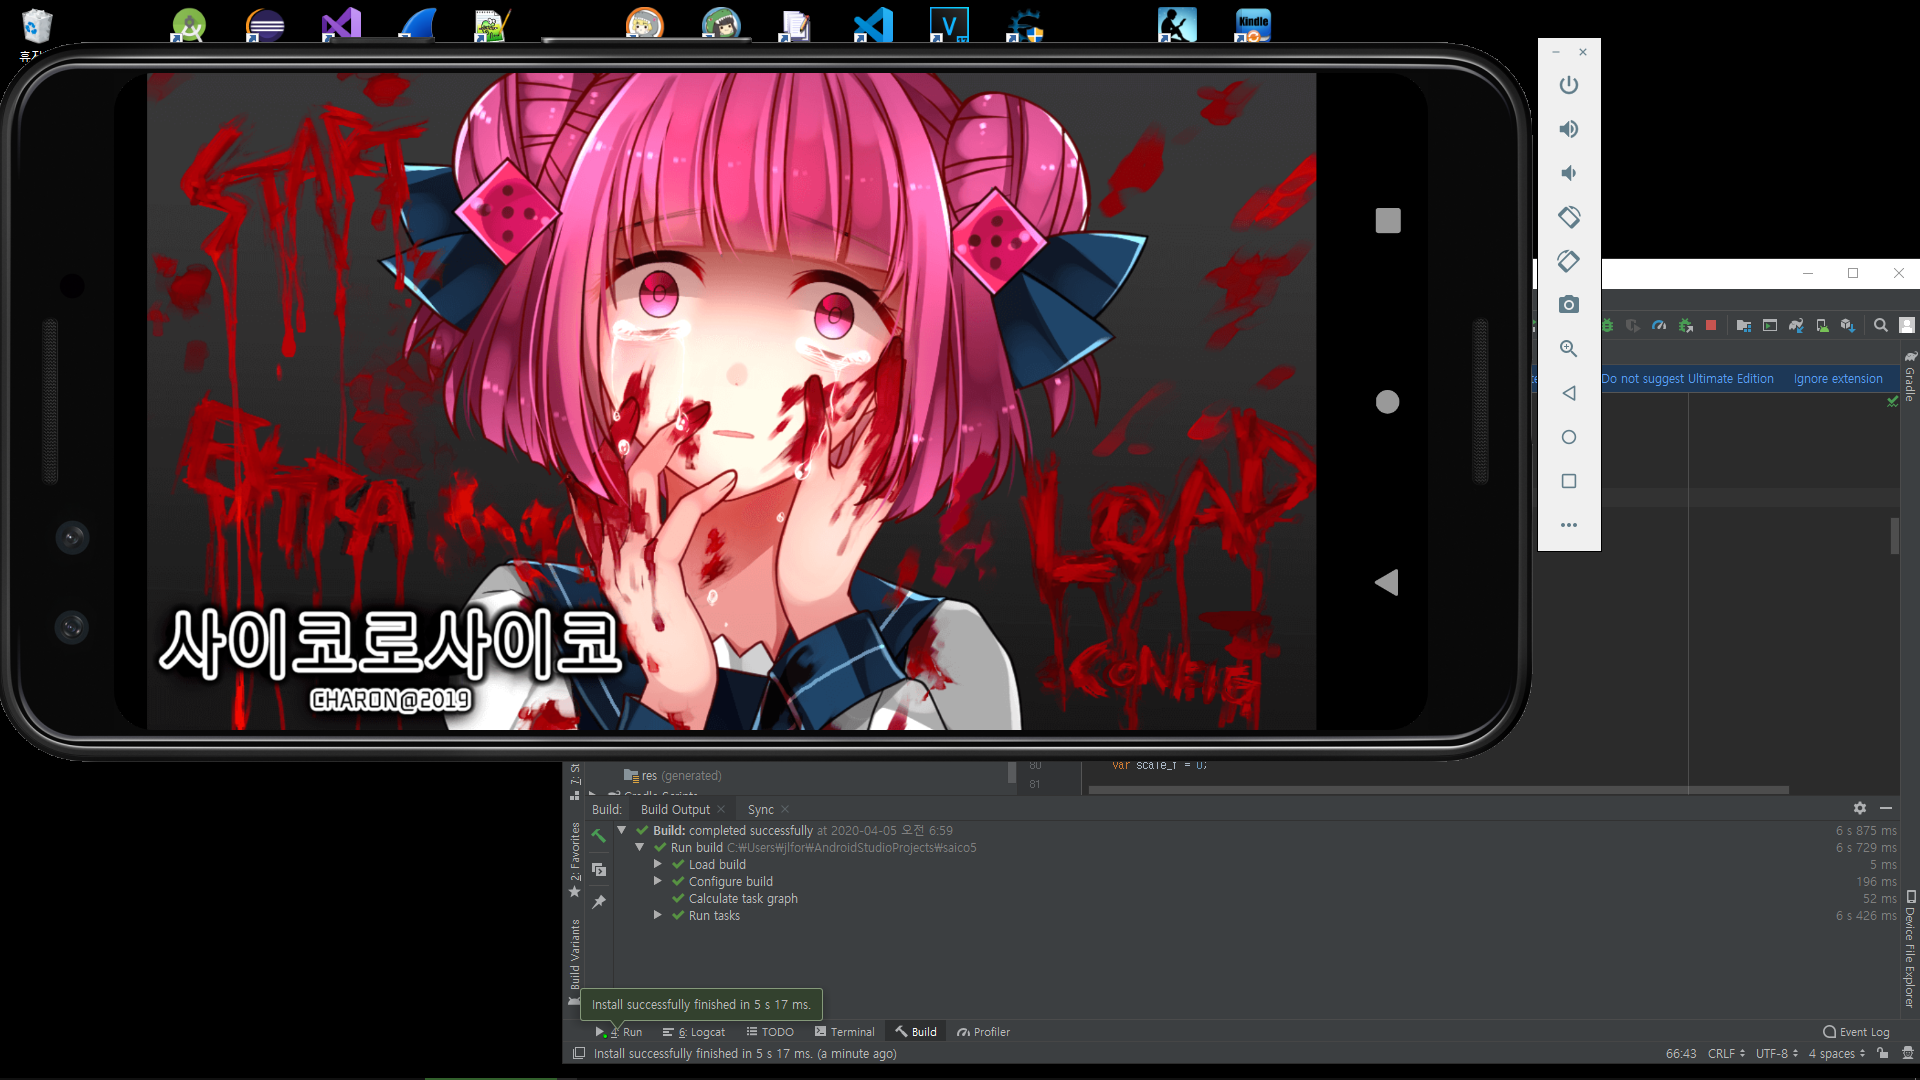Viewport: 1920px width, 1080px height.
Task: Open Kindle desktop shortcut
Action: click(x=1253, y=25)
